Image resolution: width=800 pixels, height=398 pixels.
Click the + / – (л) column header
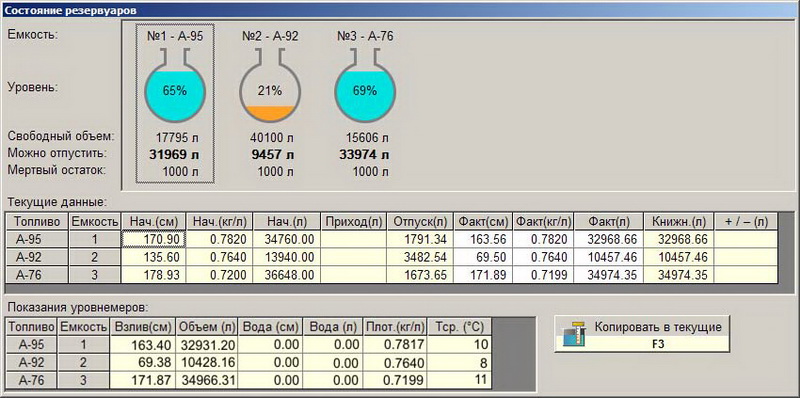point(746,221)
